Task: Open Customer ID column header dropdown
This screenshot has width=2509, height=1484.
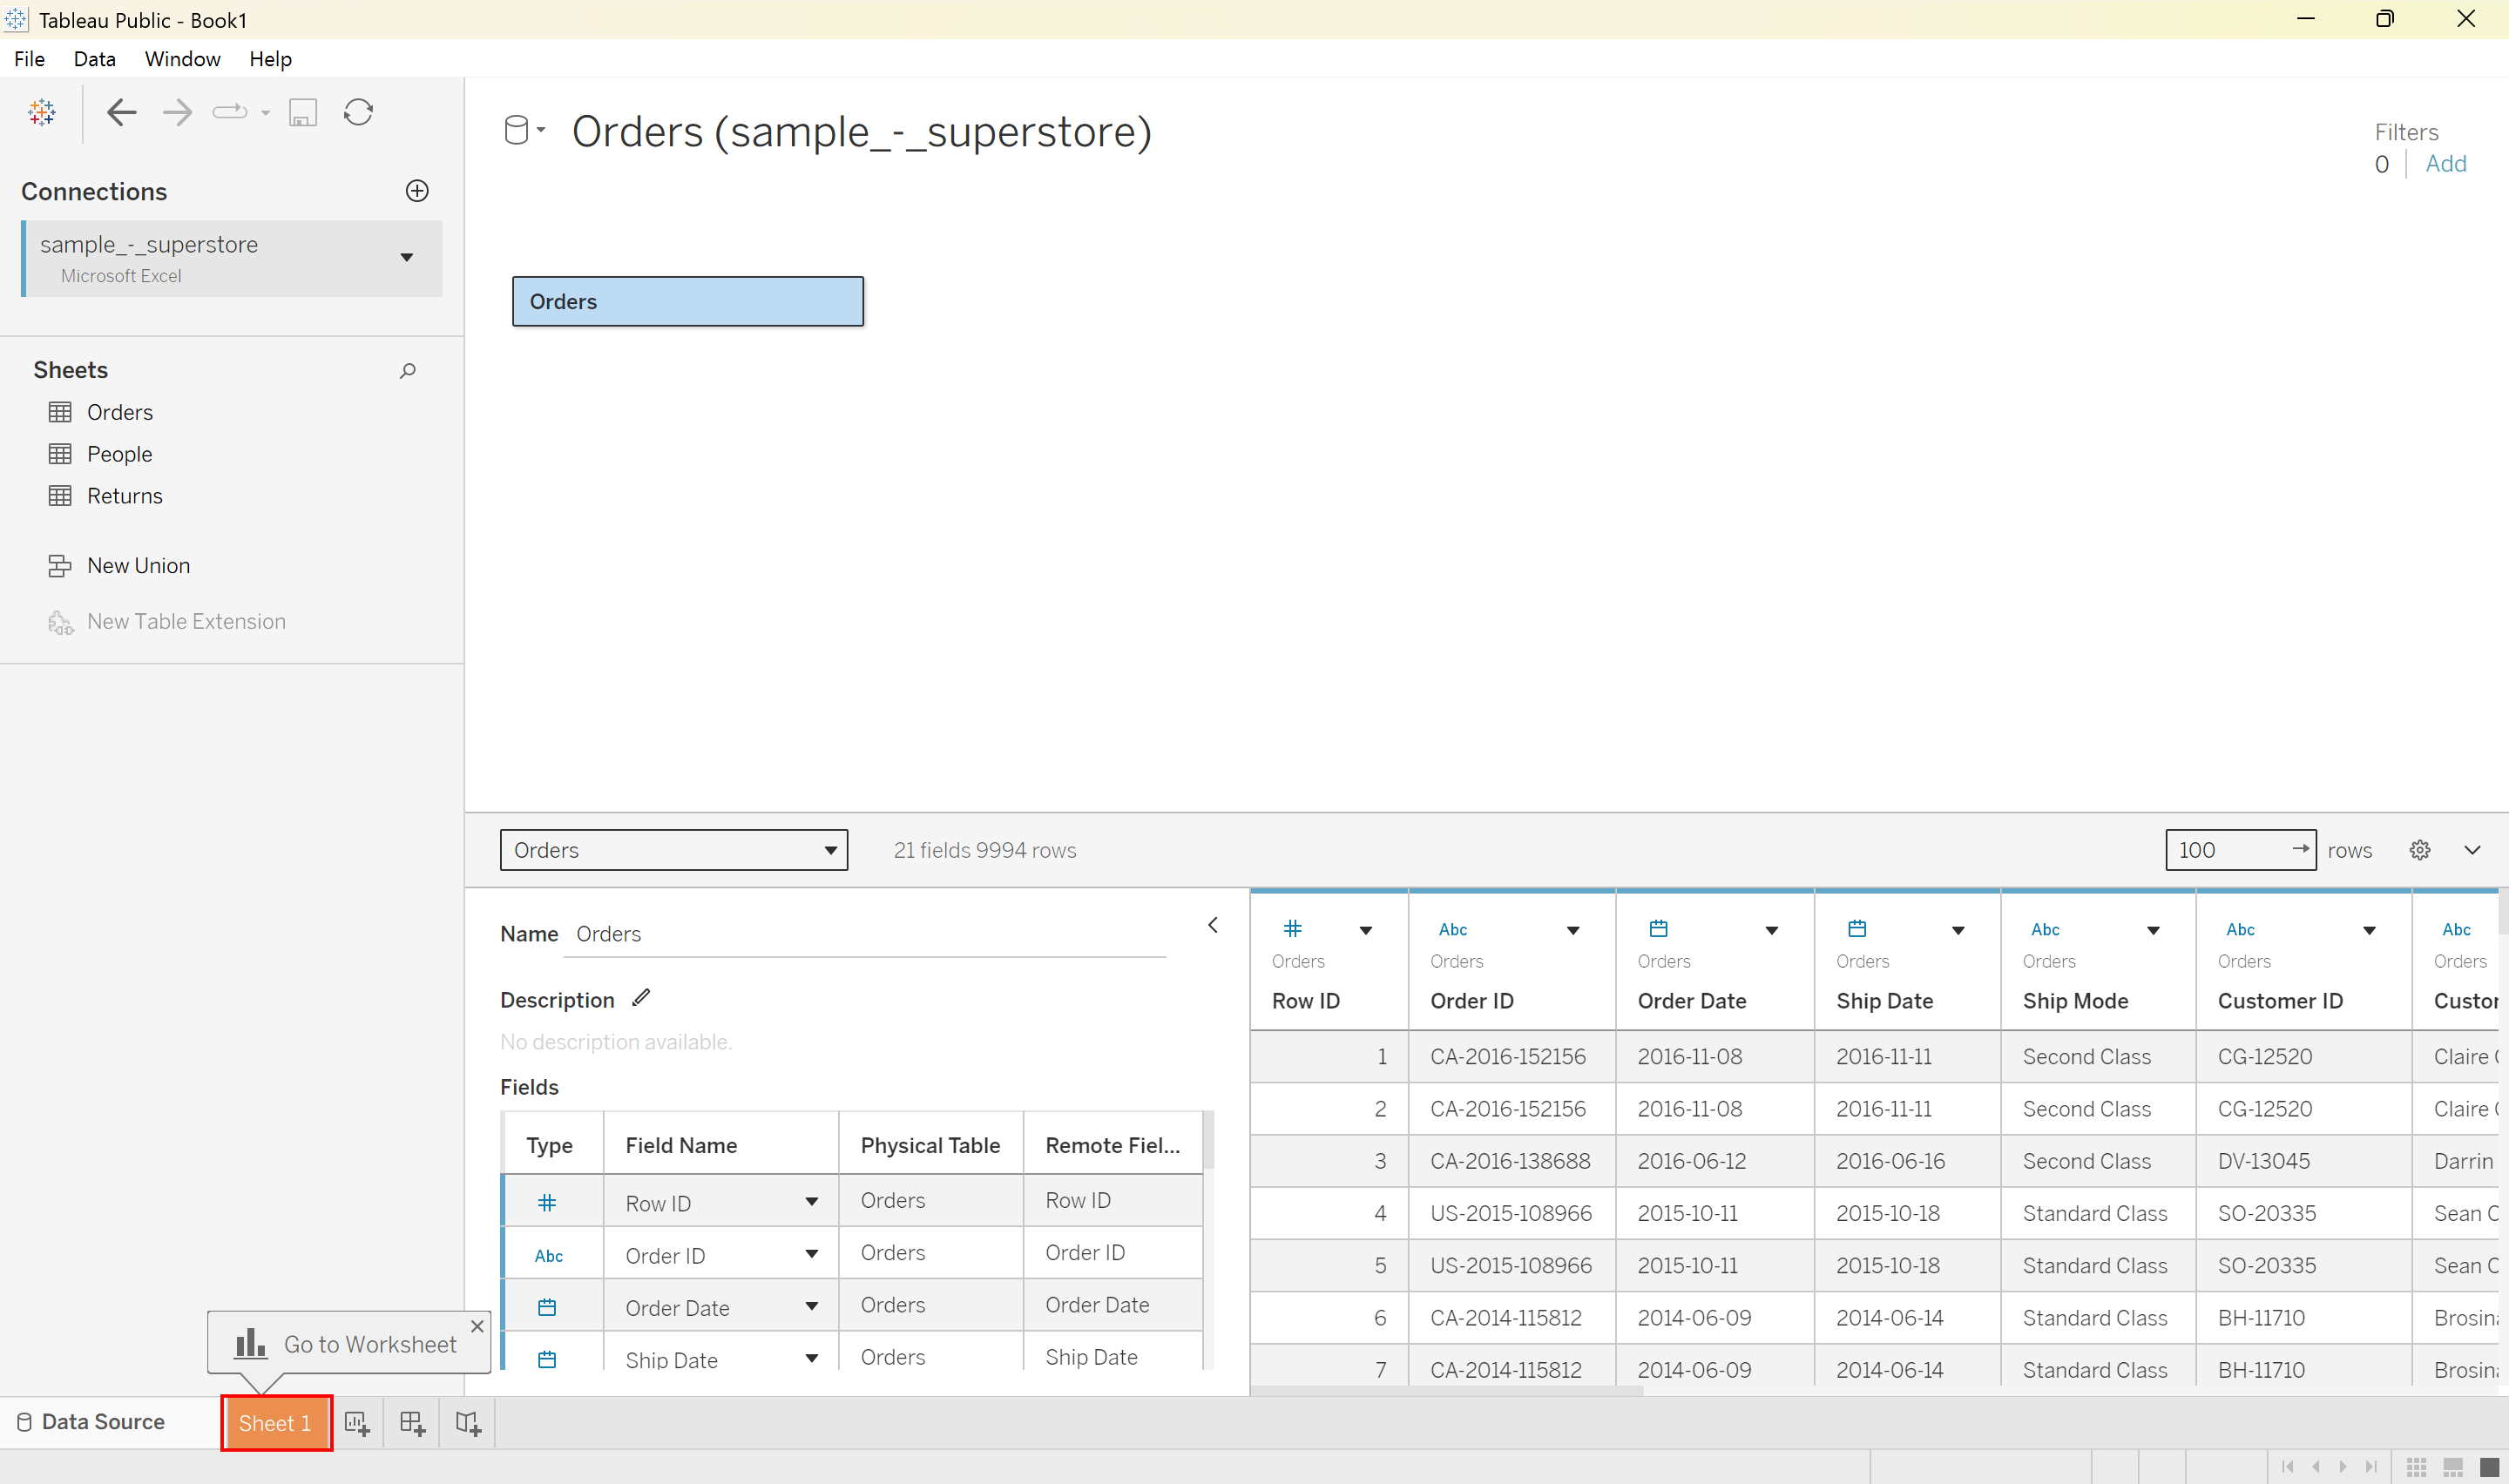Action: (2370, 931)
